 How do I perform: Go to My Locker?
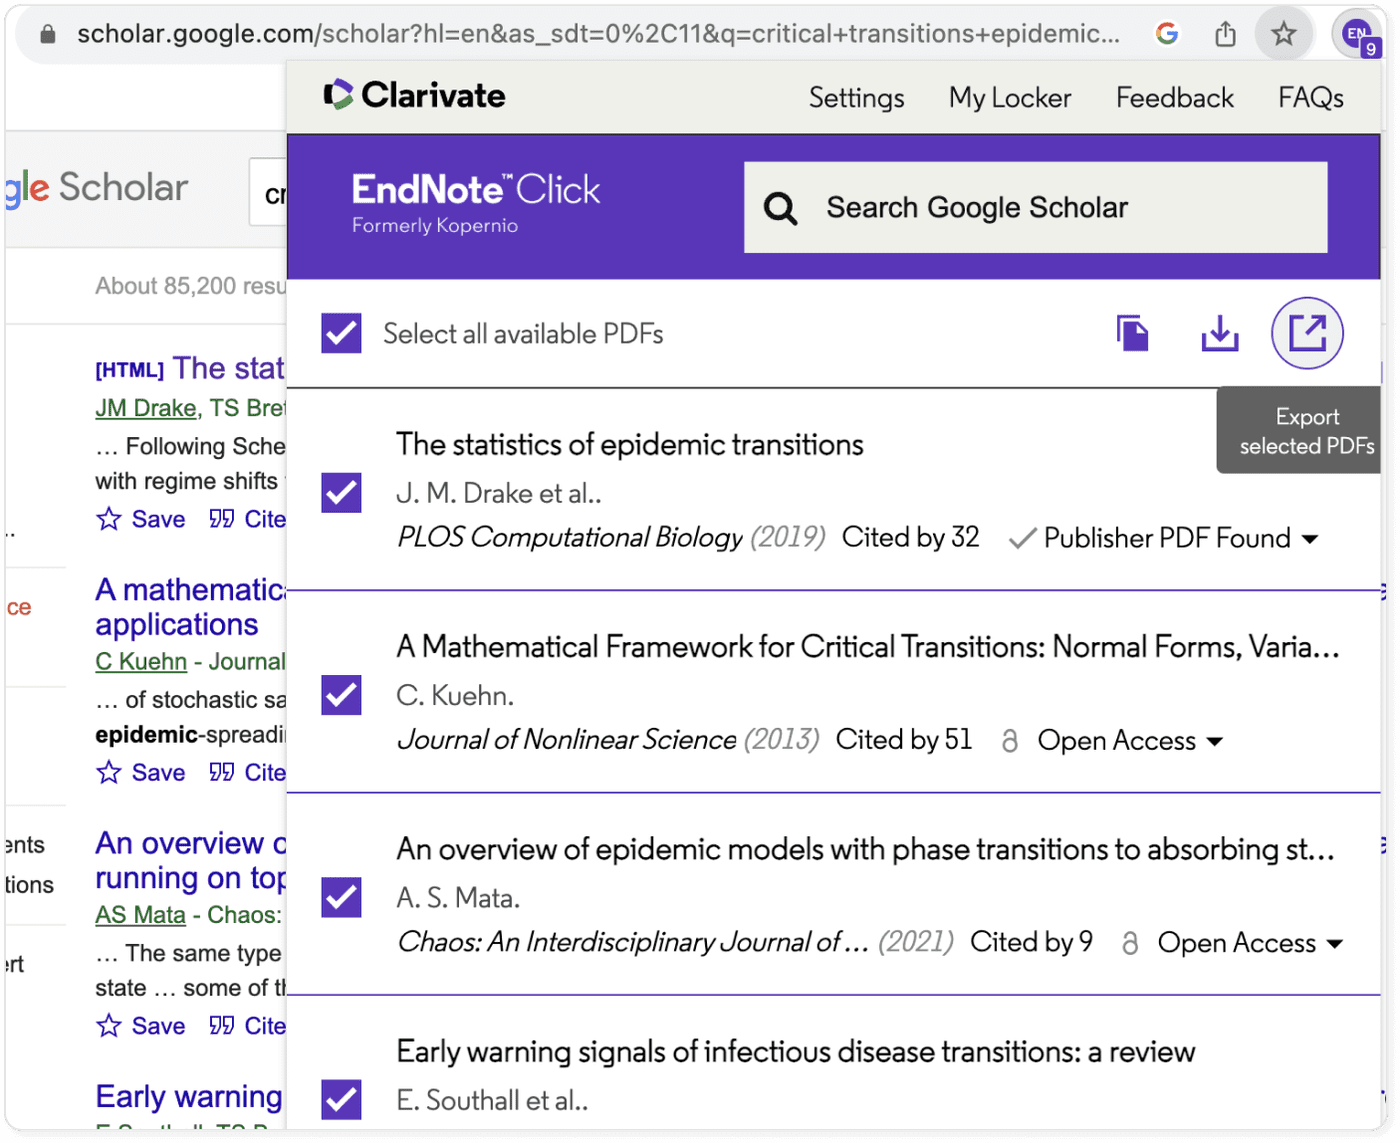click(x=1009, y=97)
